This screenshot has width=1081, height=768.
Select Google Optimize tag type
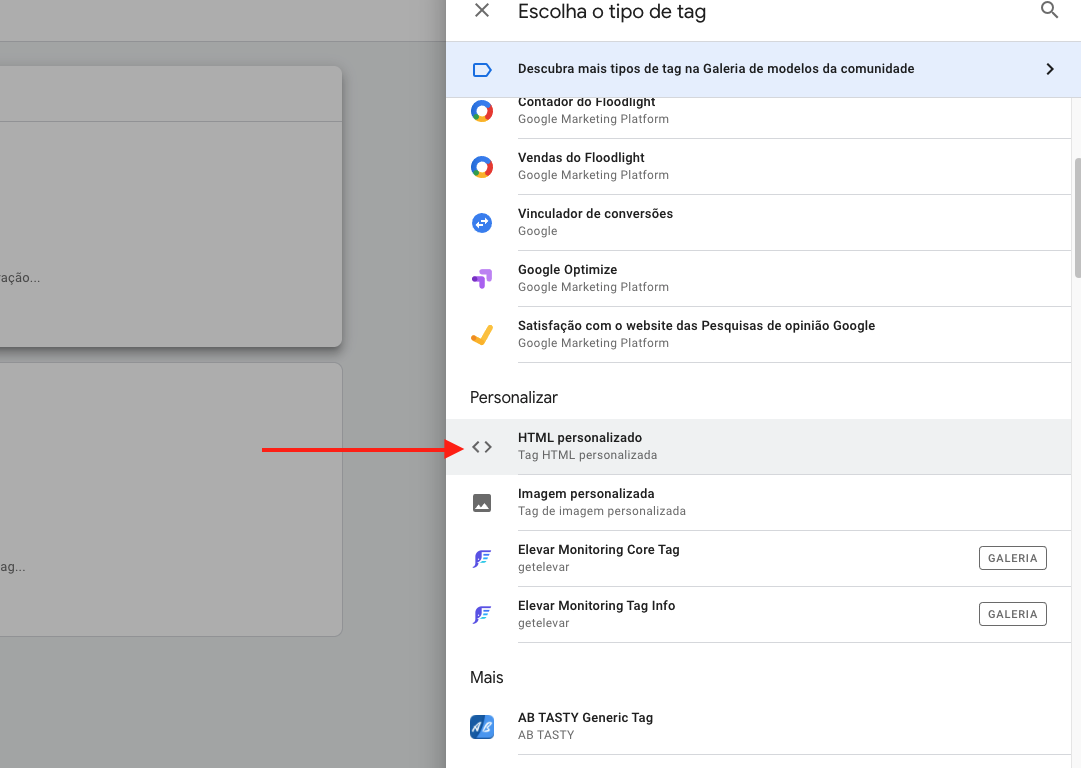758,279
